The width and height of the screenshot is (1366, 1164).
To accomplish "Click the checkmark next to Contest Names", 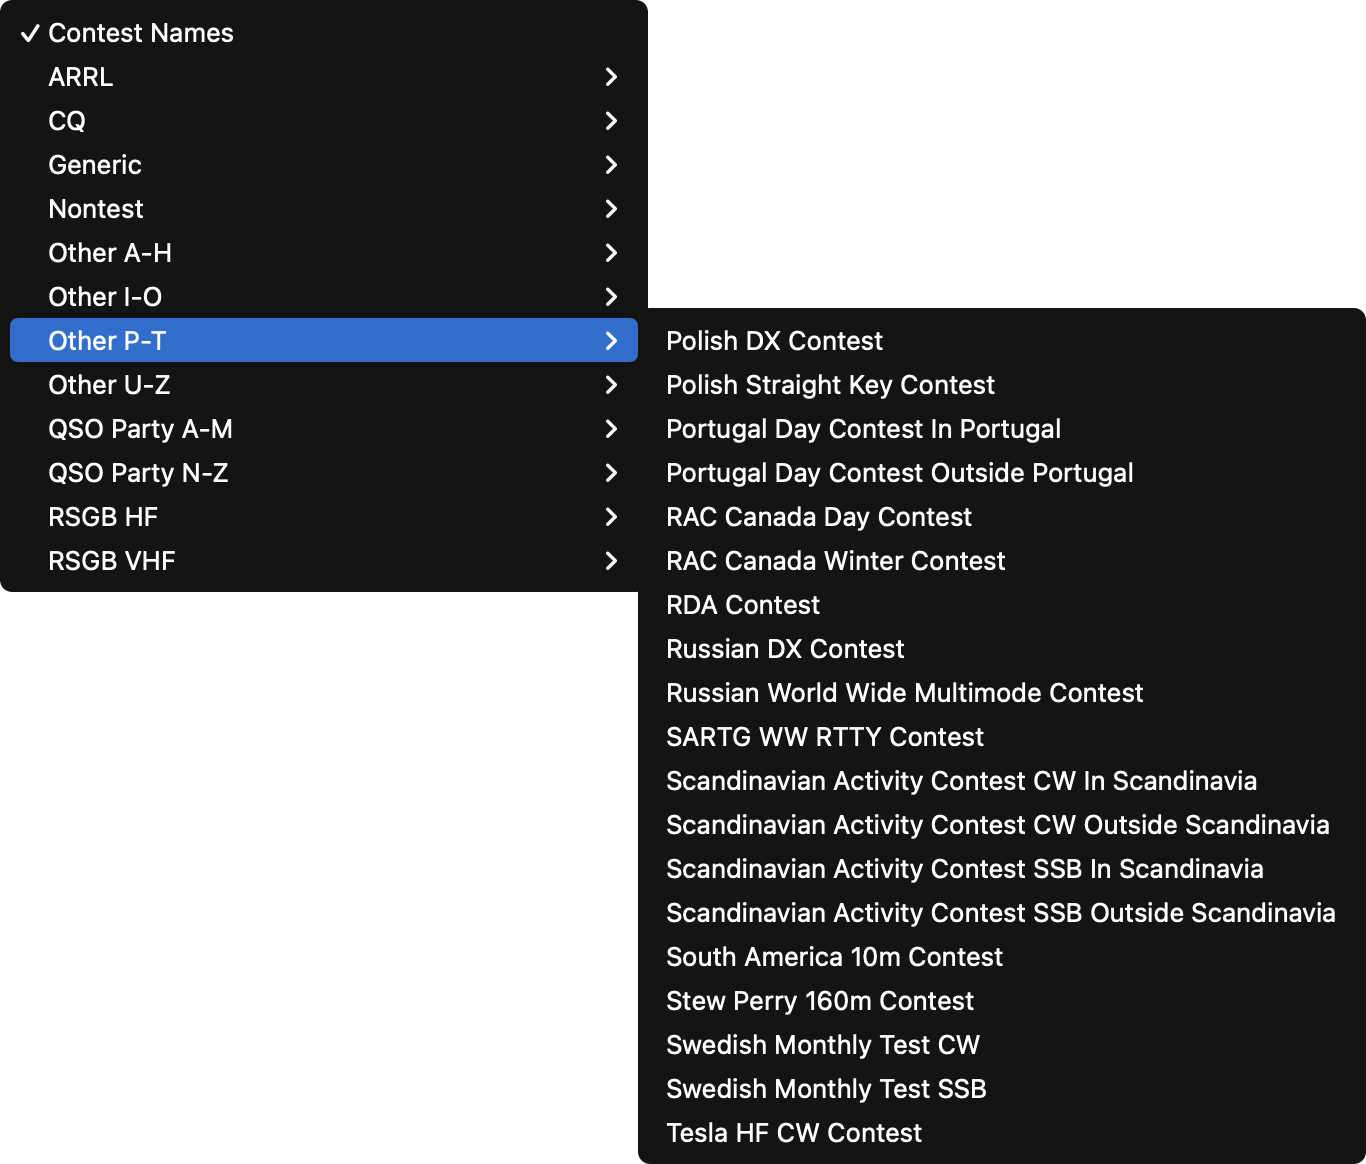I will point(30,33).
